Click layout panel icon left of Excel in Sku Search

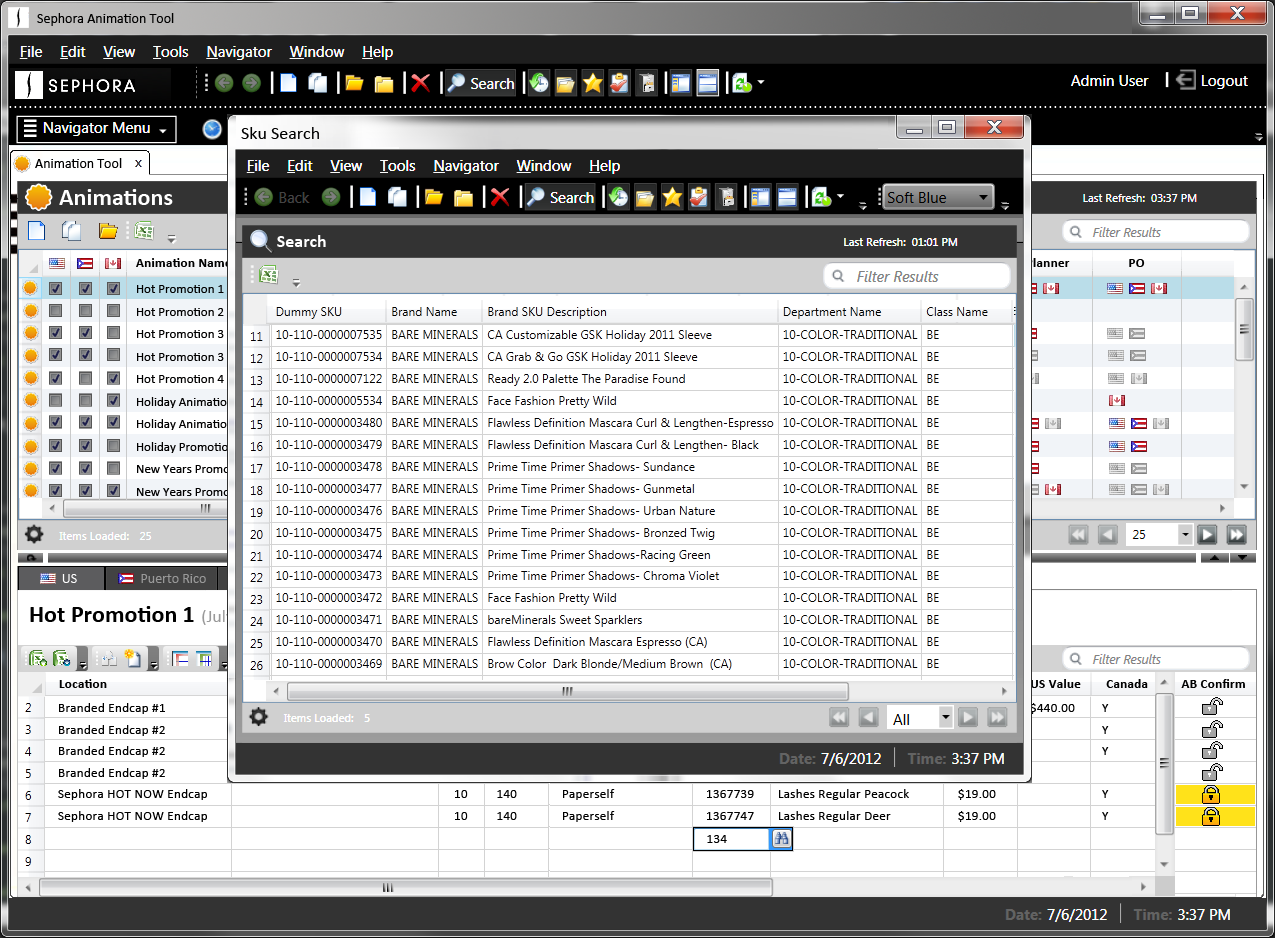click(x=788, y=197)
